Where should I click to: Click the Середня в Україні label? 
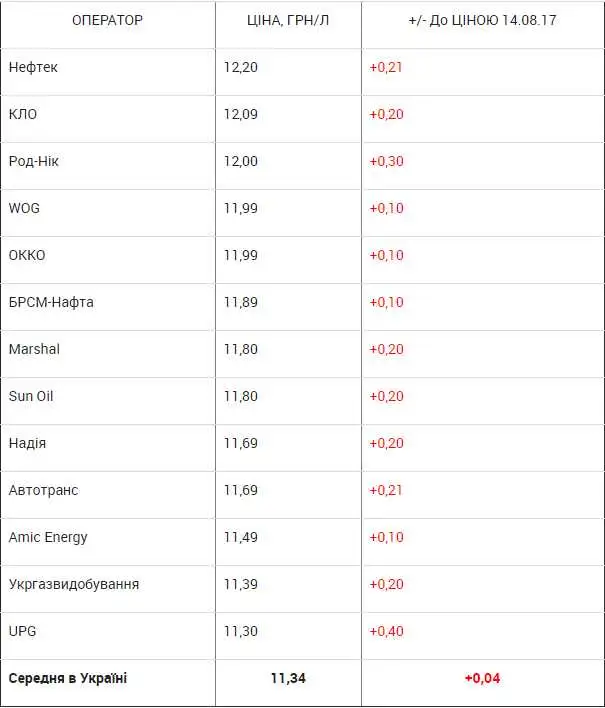[68, 678]
